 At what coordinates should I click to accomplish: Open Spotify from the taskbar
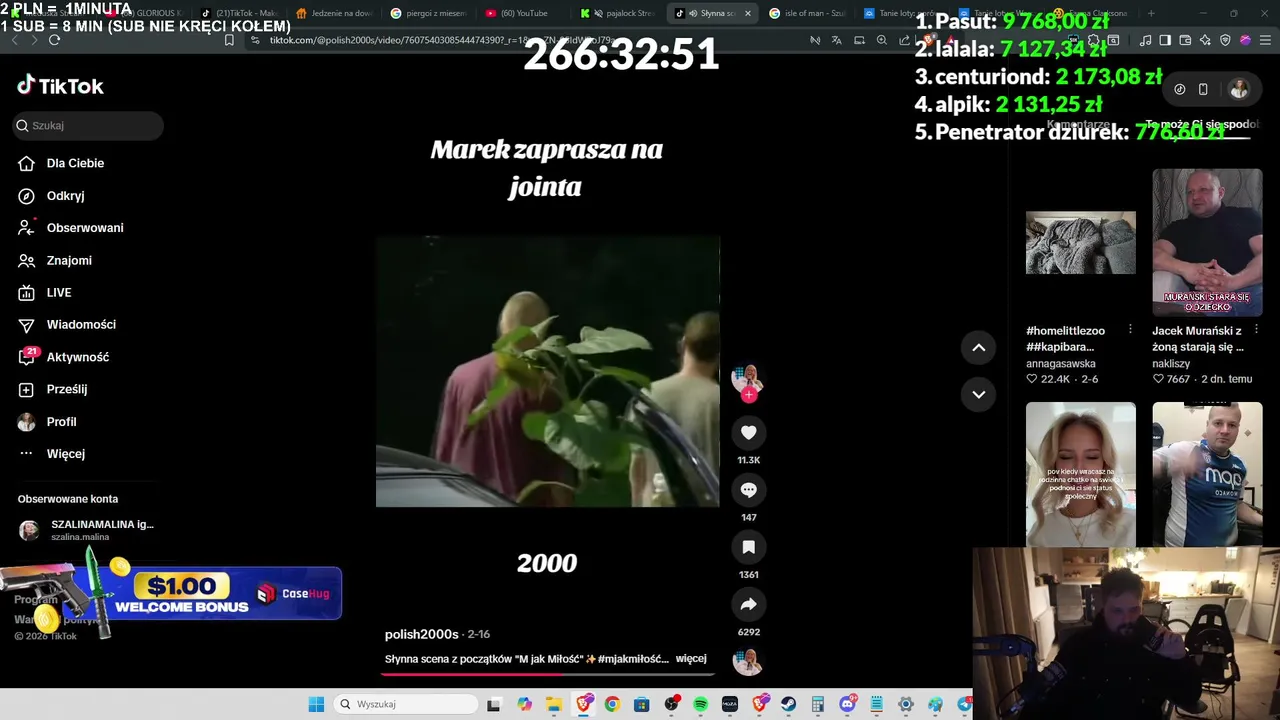coord(700,704)
